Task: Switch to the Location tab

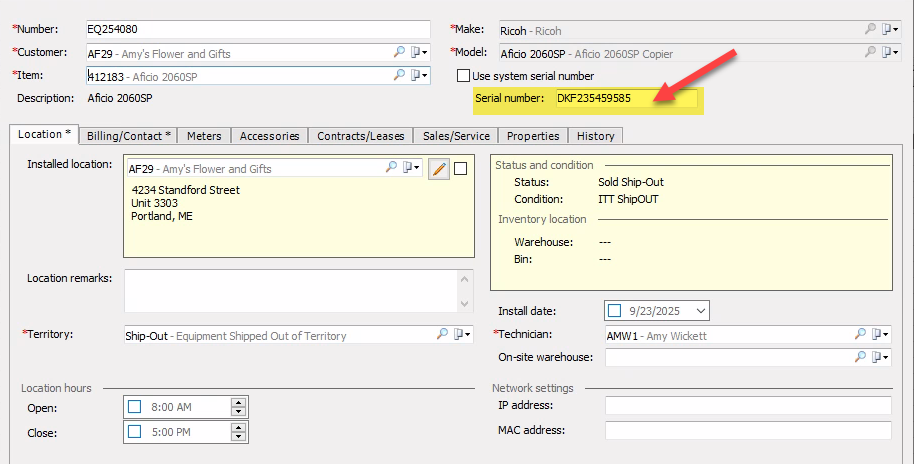Action: point(44,134)
